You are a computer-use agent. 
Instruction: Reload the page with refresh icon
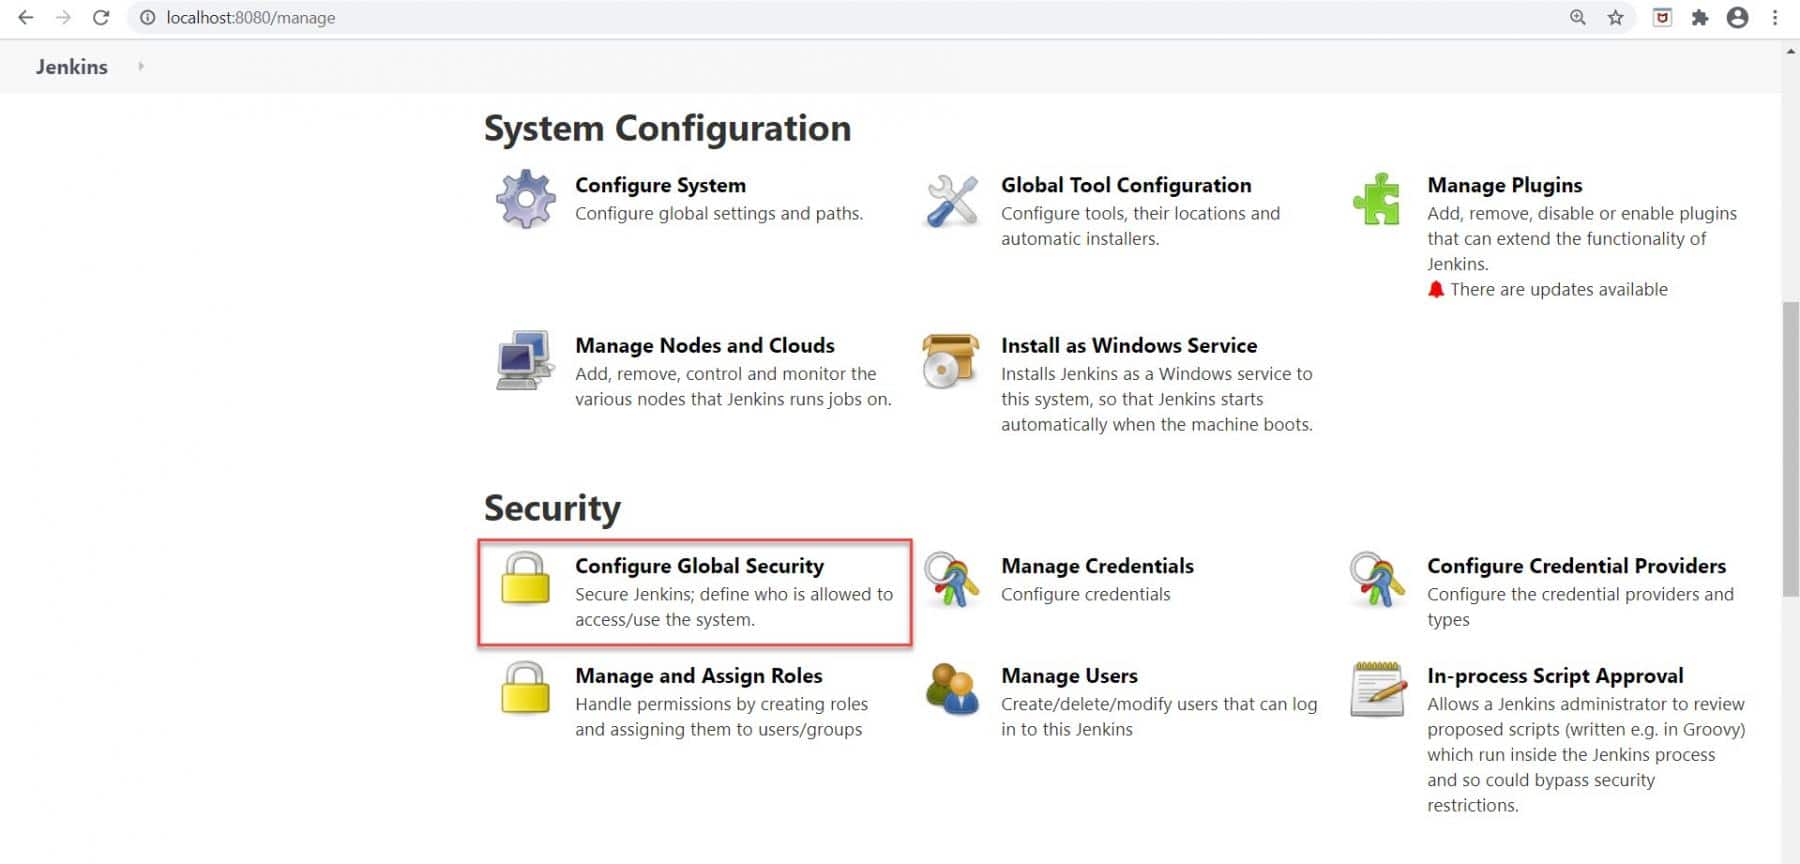coord(101,17)
